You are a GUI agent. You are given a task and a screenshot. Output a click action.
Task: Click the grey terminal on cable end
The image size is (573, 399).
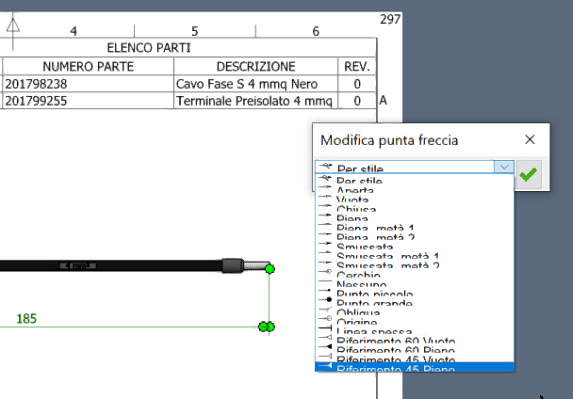coord(245,265)
